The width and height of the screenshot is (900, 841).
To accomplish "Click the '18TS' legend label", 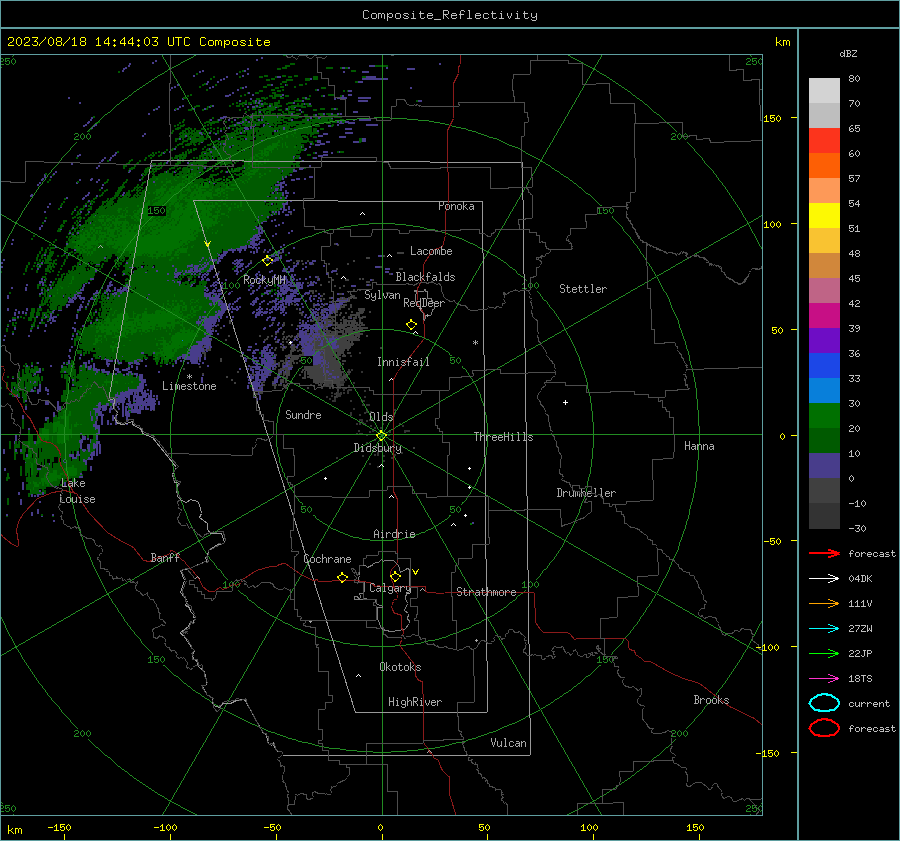I will click(860, 679).
